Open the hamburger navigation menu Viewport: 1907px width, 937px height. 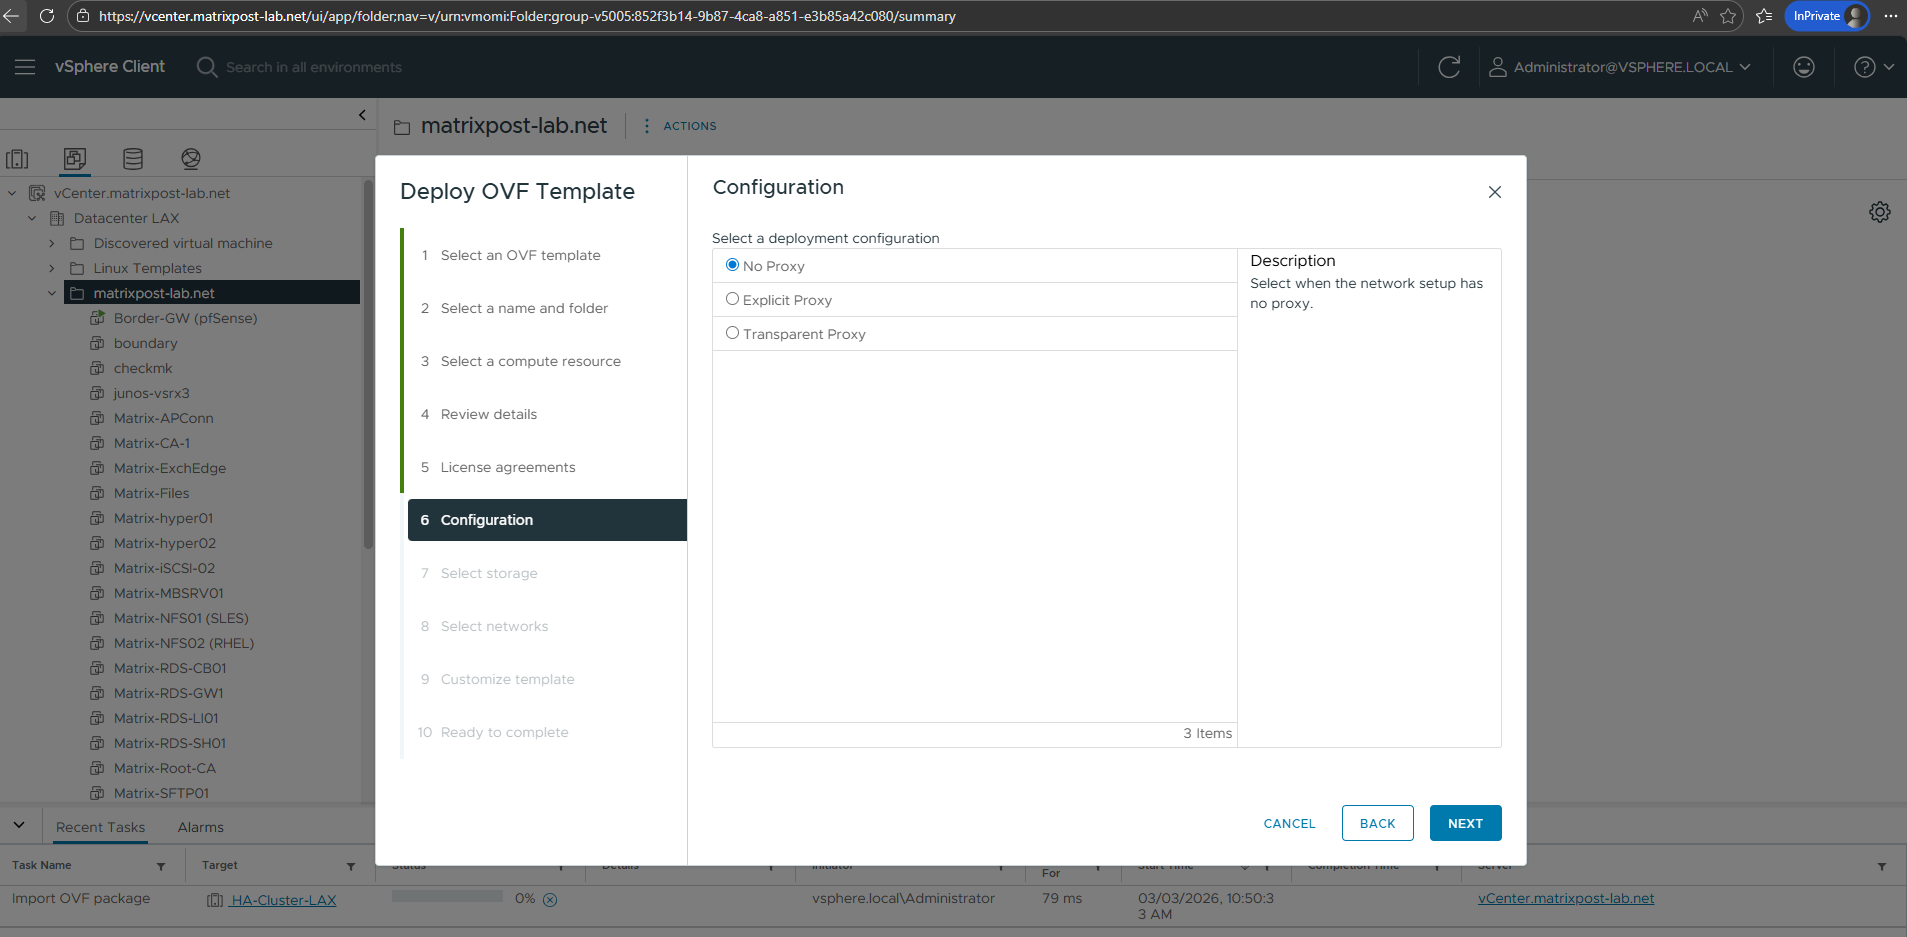click(25, 67)
